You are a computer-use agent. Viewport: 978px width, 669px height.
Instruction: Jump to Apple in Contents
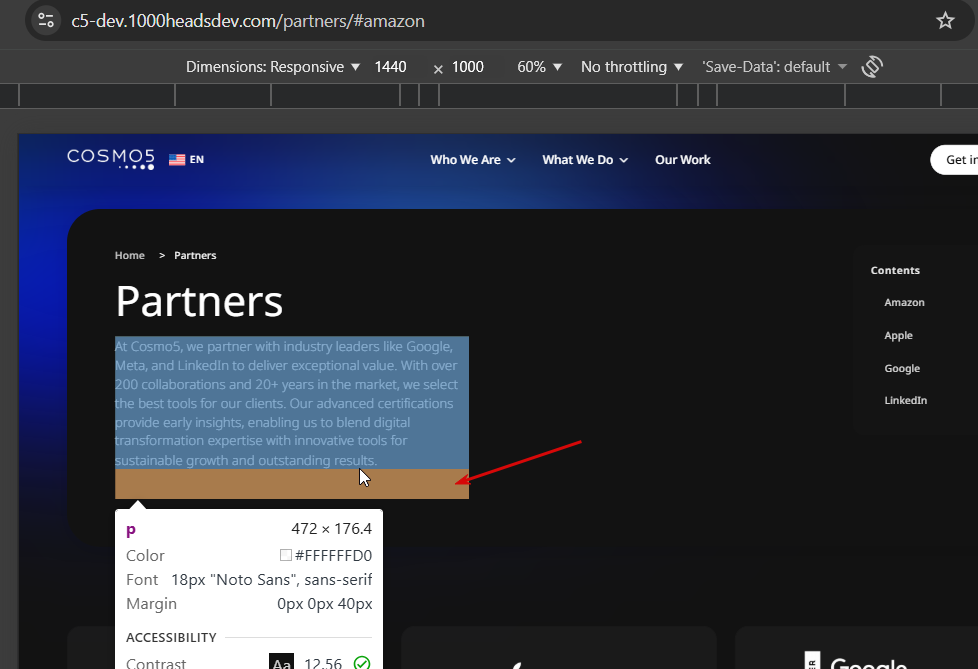[898, 335]
